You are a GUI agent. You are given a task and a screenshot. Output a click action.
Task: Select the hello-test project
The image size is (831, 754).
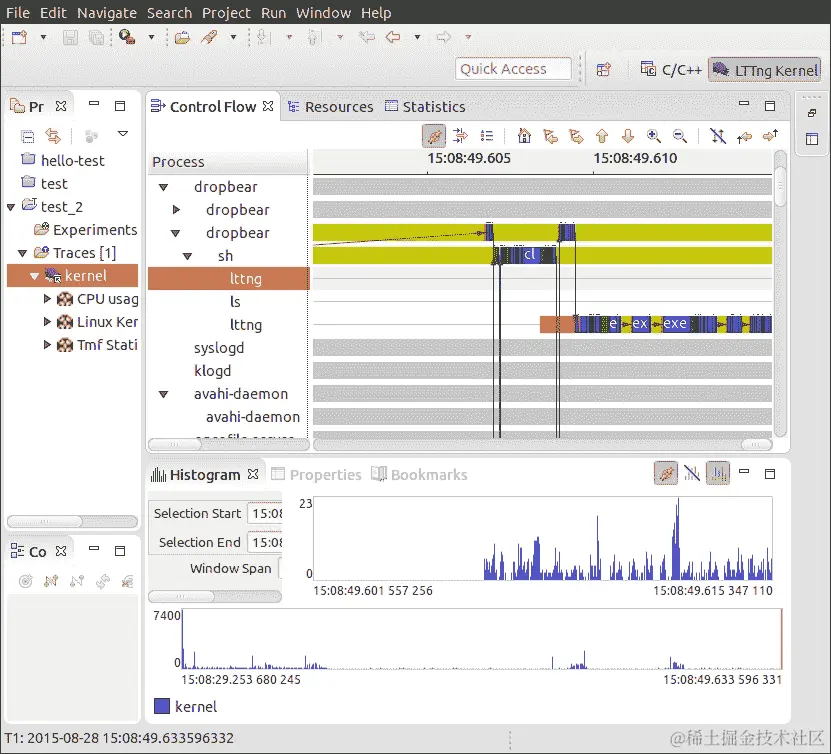[73, 161]
